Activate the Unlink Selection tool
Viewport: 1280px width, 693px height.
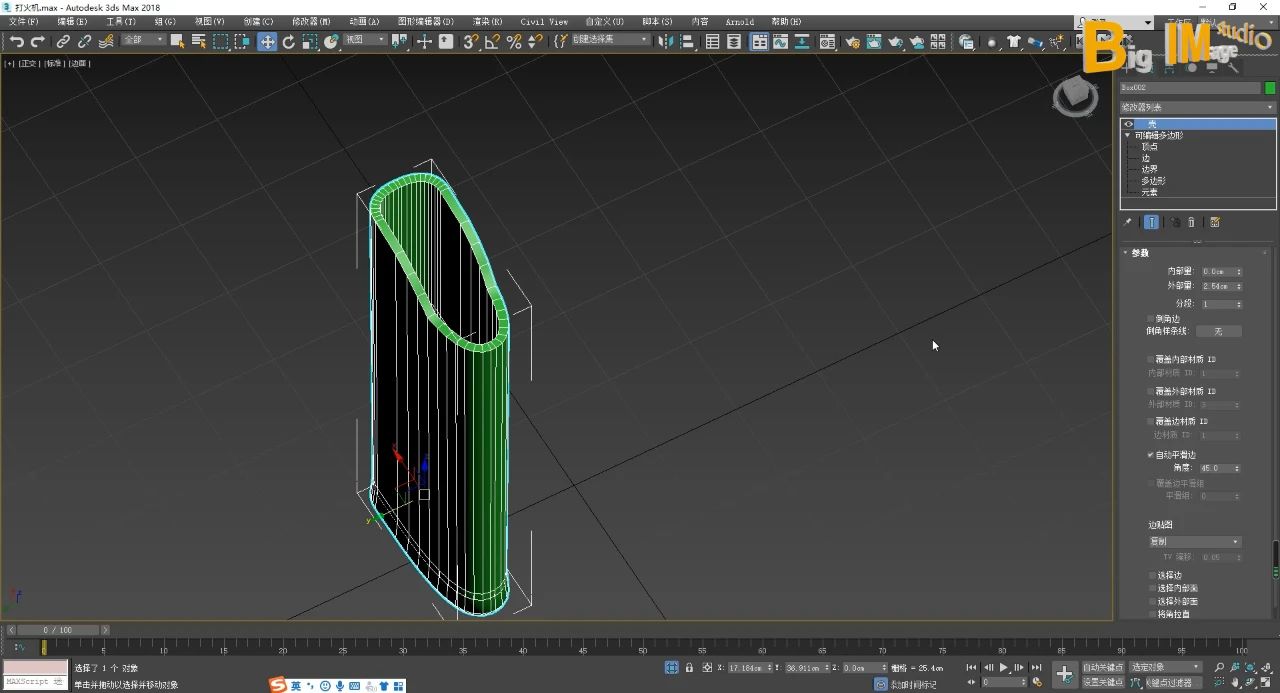[84, 41]
